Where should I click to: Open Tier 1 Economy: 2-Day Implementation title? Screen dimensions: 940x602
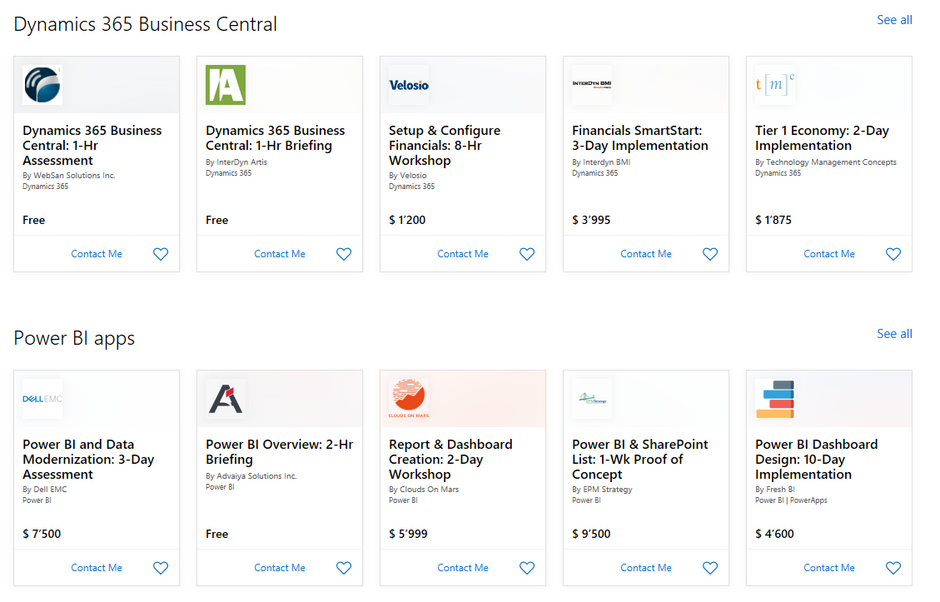point(822,138)
